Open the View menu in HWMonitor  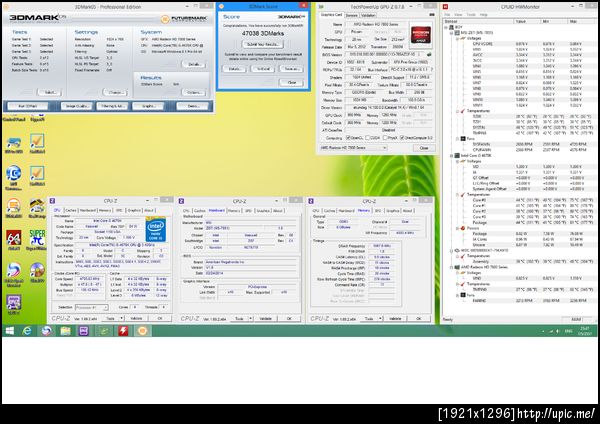pyautogui.click(x=458, y=15)
